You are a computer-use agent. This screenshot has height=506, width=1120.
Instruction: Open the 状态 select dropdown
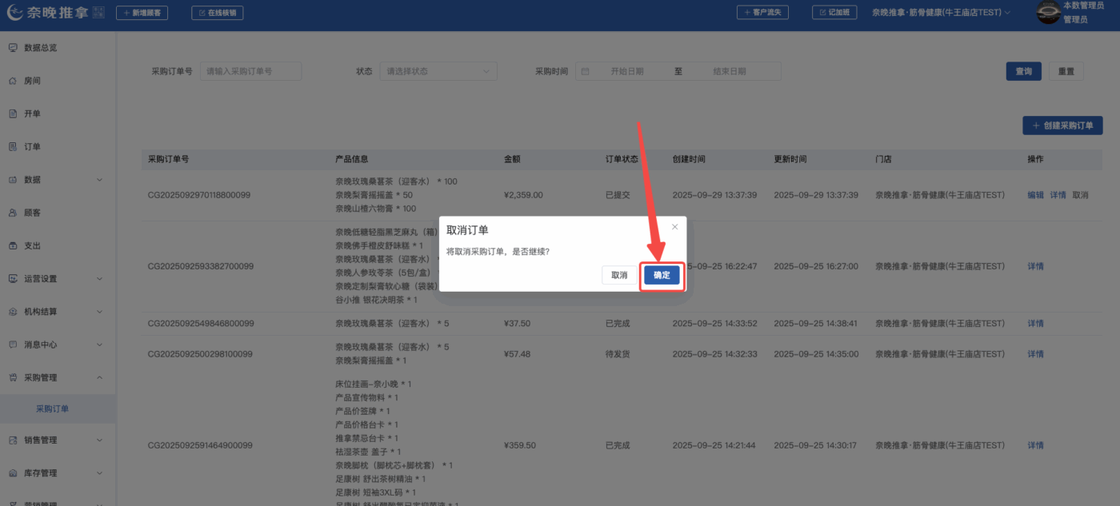[438, 71]
